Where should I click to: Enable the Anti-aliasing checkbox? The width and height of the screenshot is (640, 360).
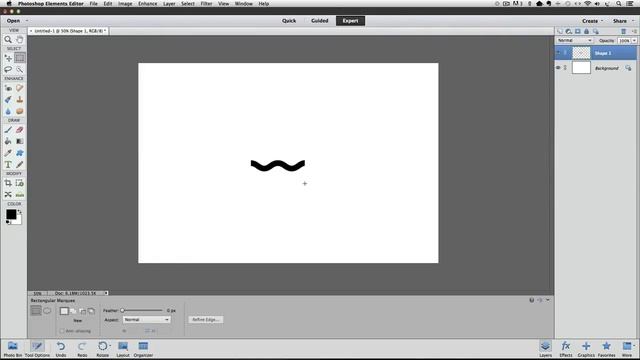62,331
